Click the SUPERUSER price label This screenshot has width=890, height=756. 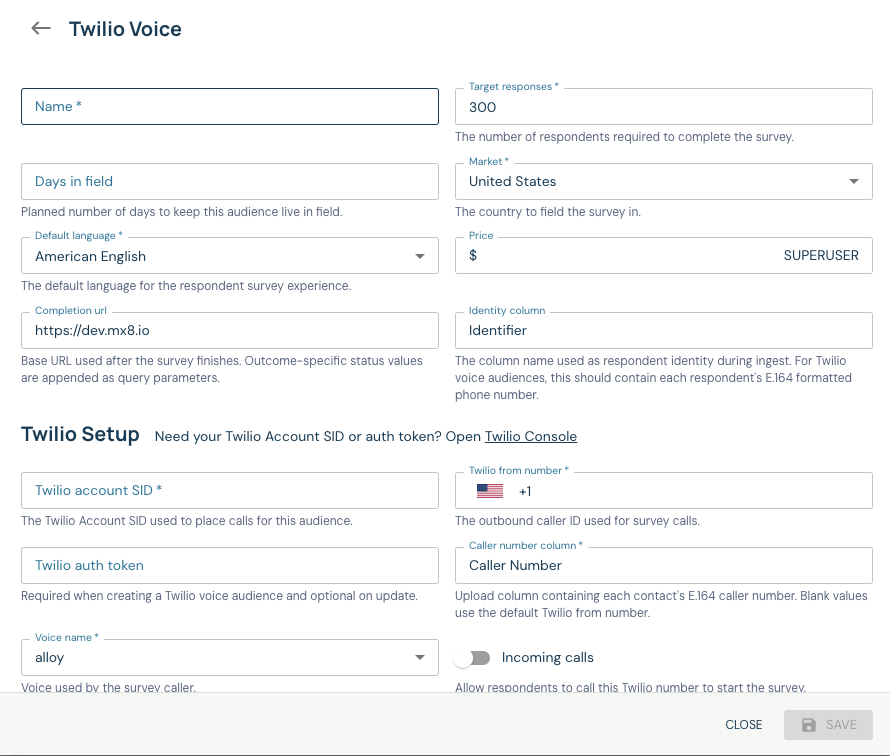821,255
